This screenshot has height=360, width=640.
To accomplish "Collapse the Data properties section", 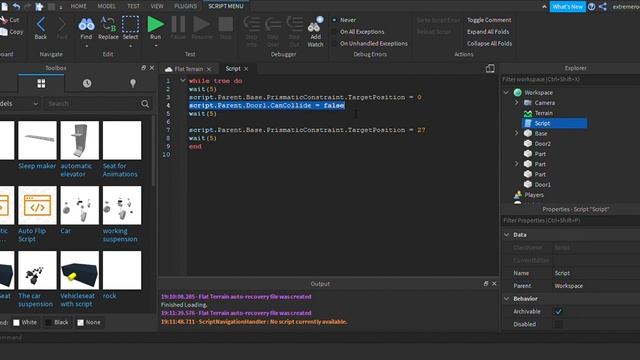I will [x=507, y=235].
